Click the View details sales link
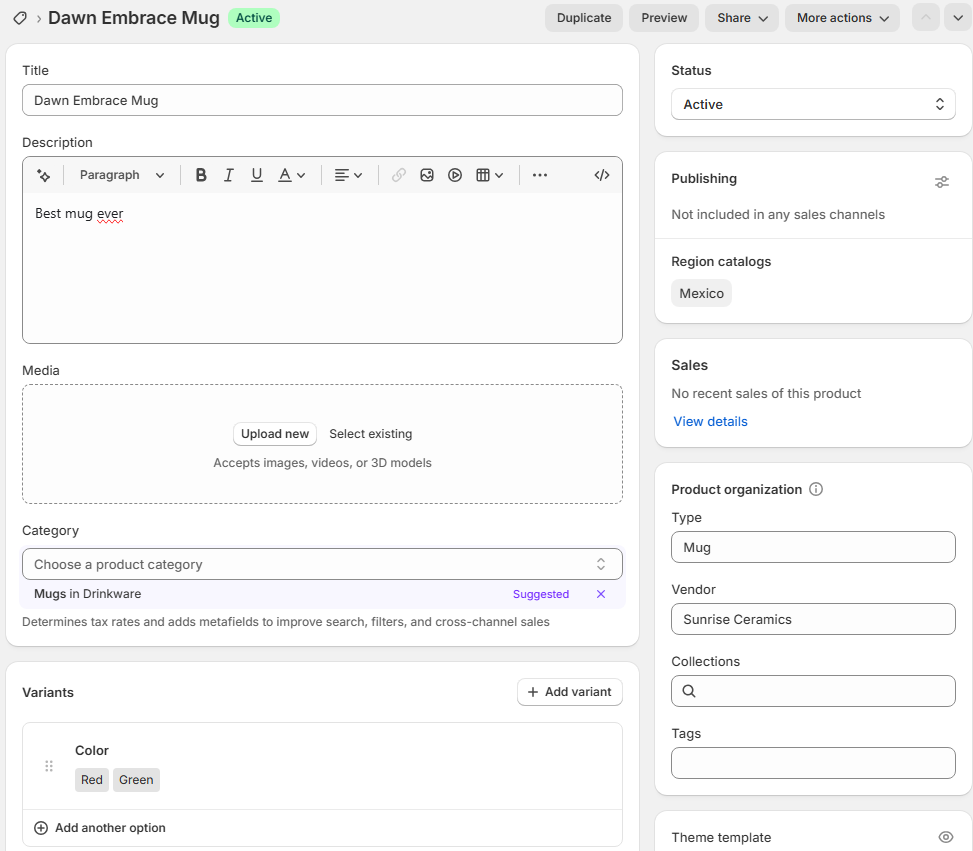Image resolution: width=973 pixels, height=851 pixels. pyautogui.click(x=710, y=421)
